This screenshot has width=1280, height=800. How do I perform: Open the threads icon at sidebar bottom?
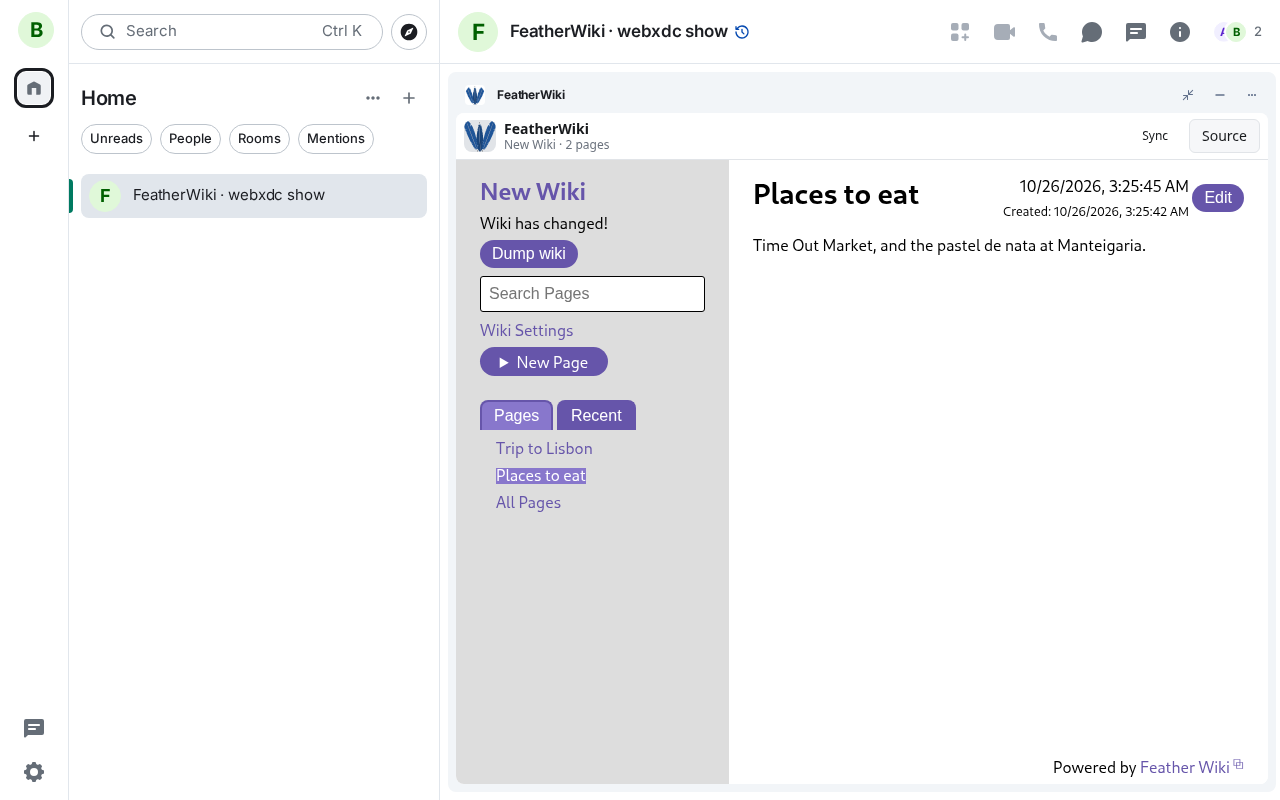click(x=34, y=728)
